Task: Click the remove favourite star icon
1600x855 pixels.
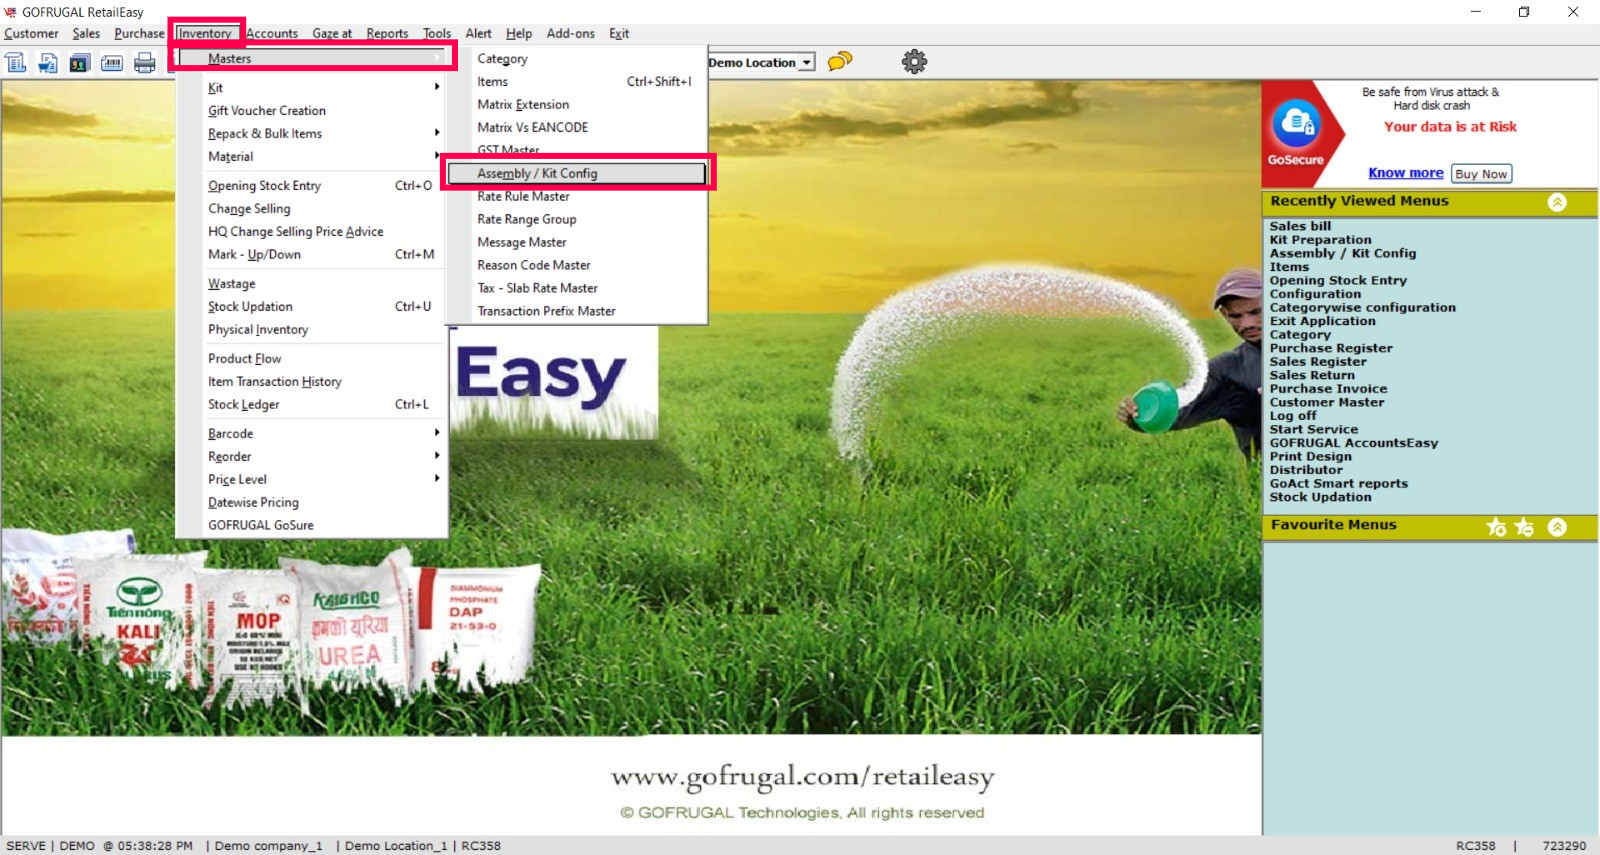Action: (1524, 526)
